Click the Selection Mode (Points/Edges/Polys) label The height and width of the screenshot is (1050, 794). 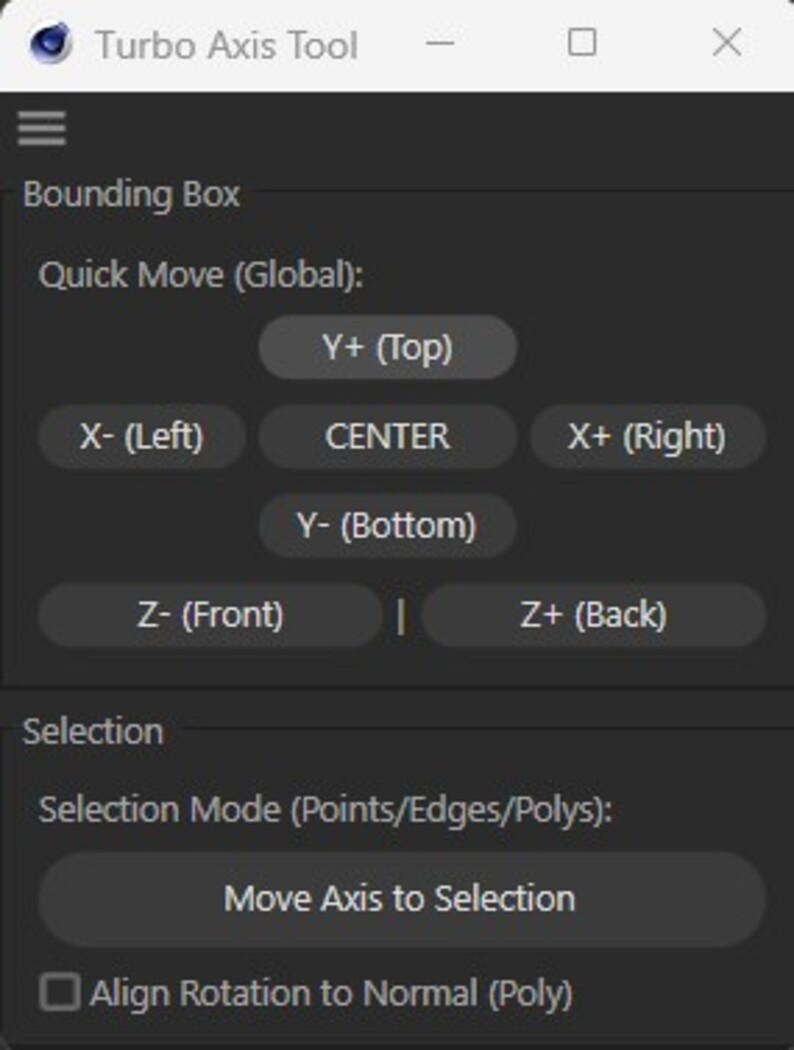[325, 810]
